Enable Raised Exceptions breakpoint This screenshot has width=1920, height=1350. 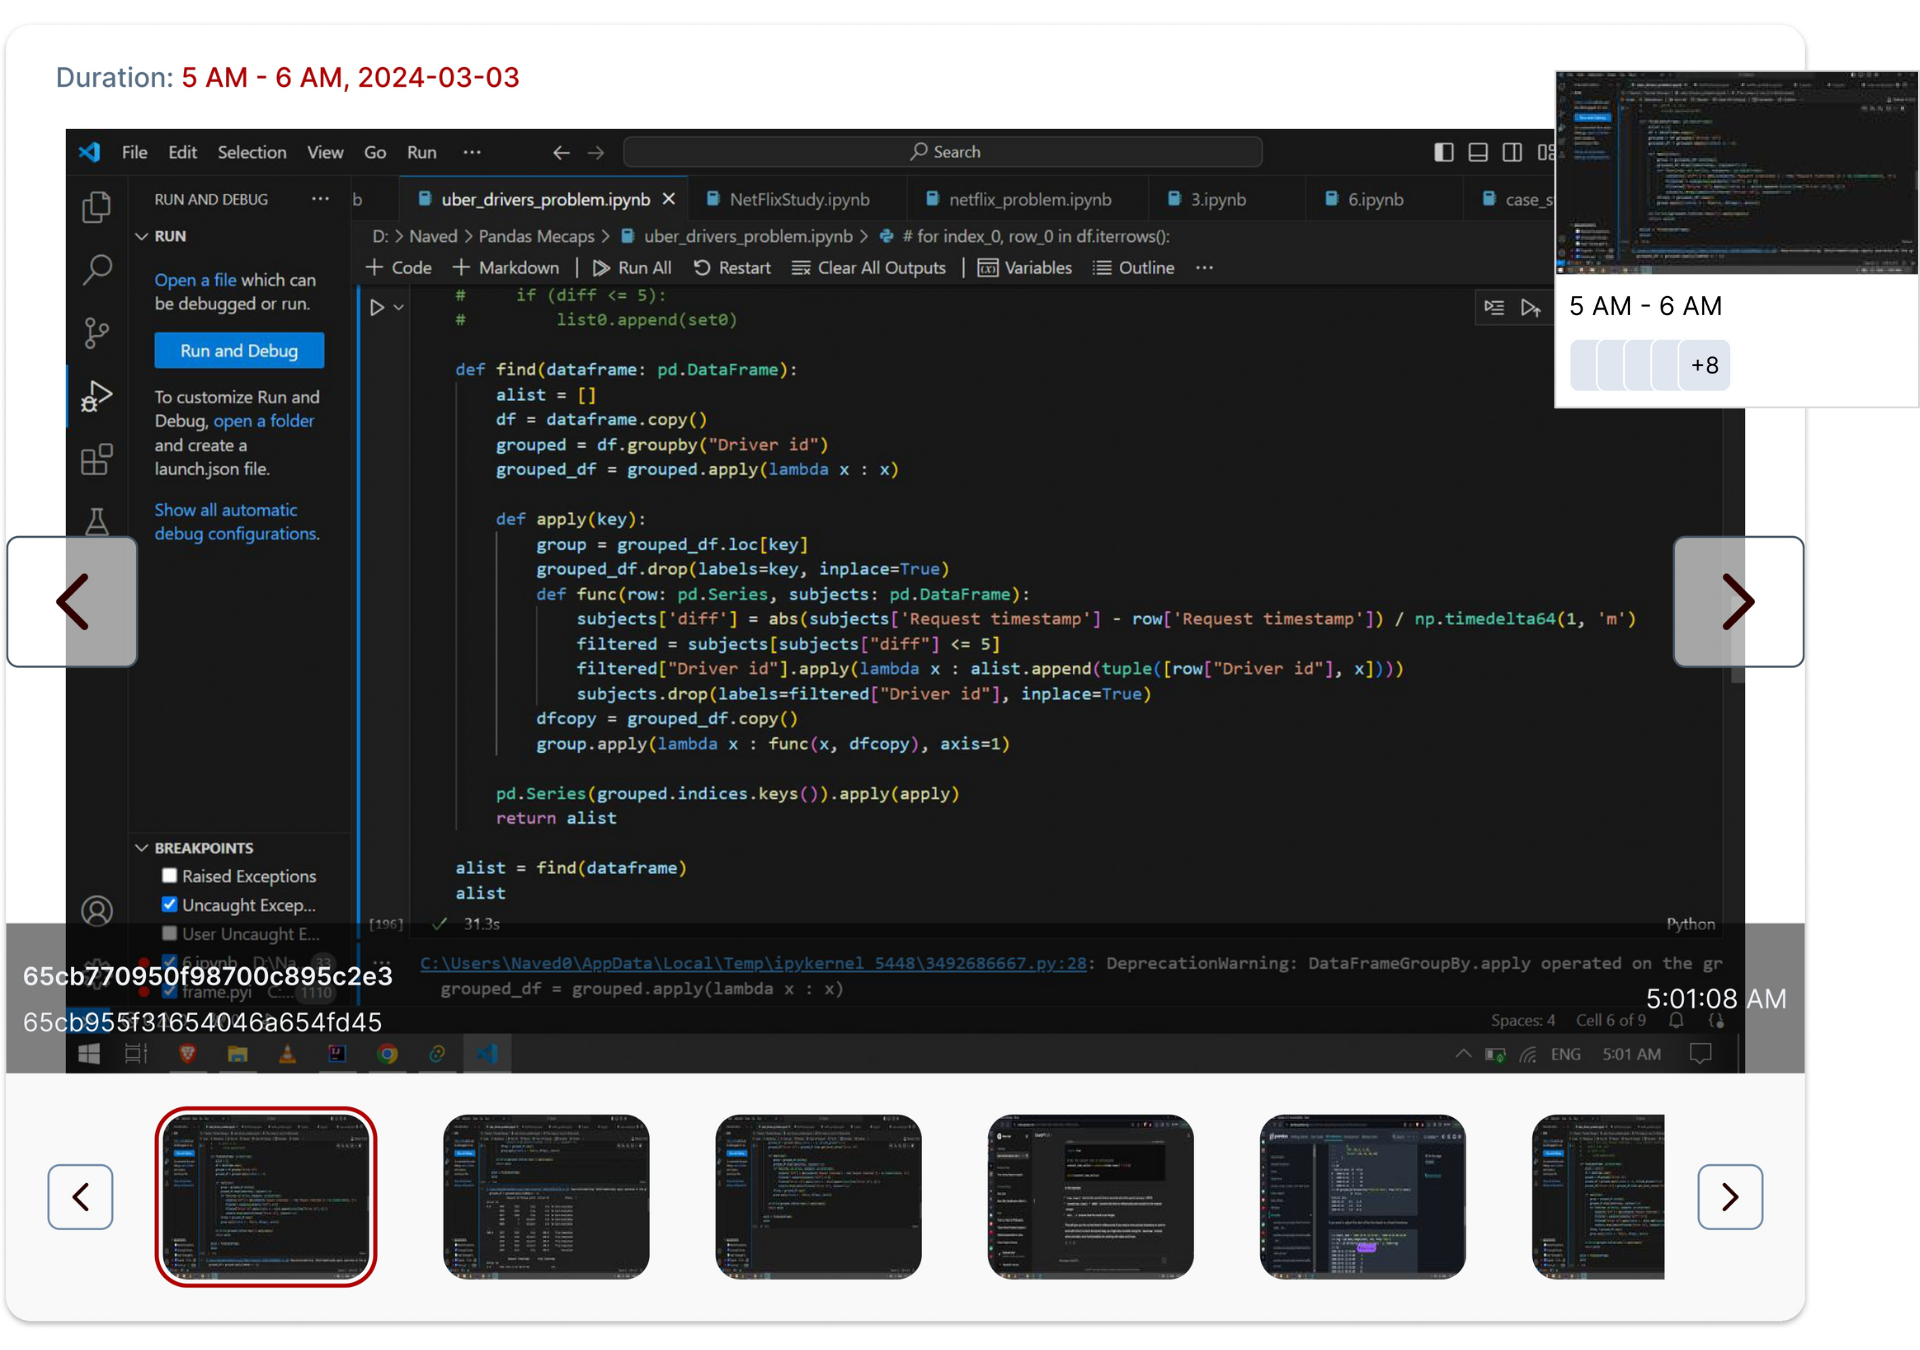coord(170,876)
